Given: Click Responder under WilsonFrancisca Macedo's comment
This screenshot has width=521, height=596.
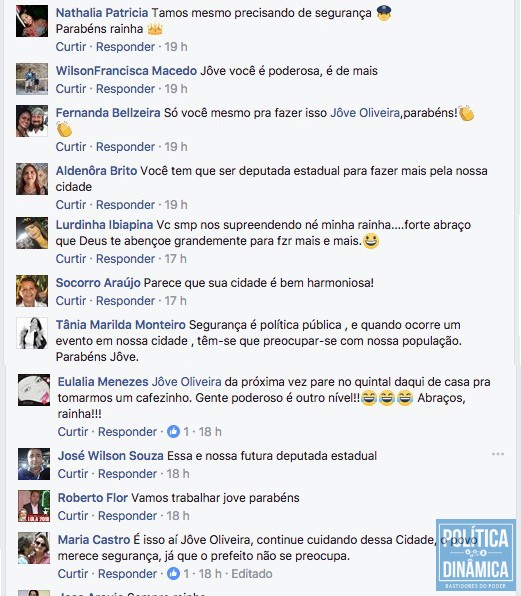Looking at the screenshot, I should 125,89.
